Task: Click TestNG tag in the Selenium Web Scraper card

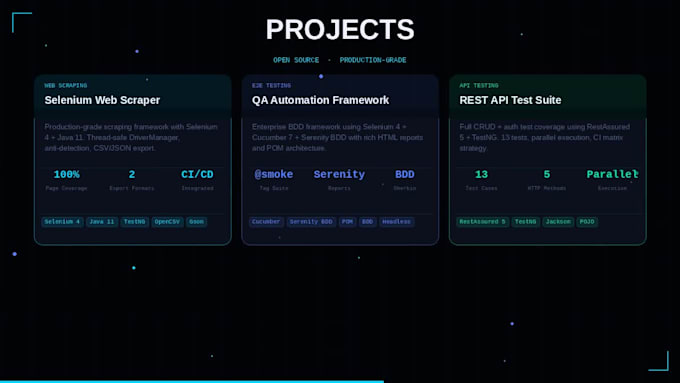Action: (x=134, y=222)
